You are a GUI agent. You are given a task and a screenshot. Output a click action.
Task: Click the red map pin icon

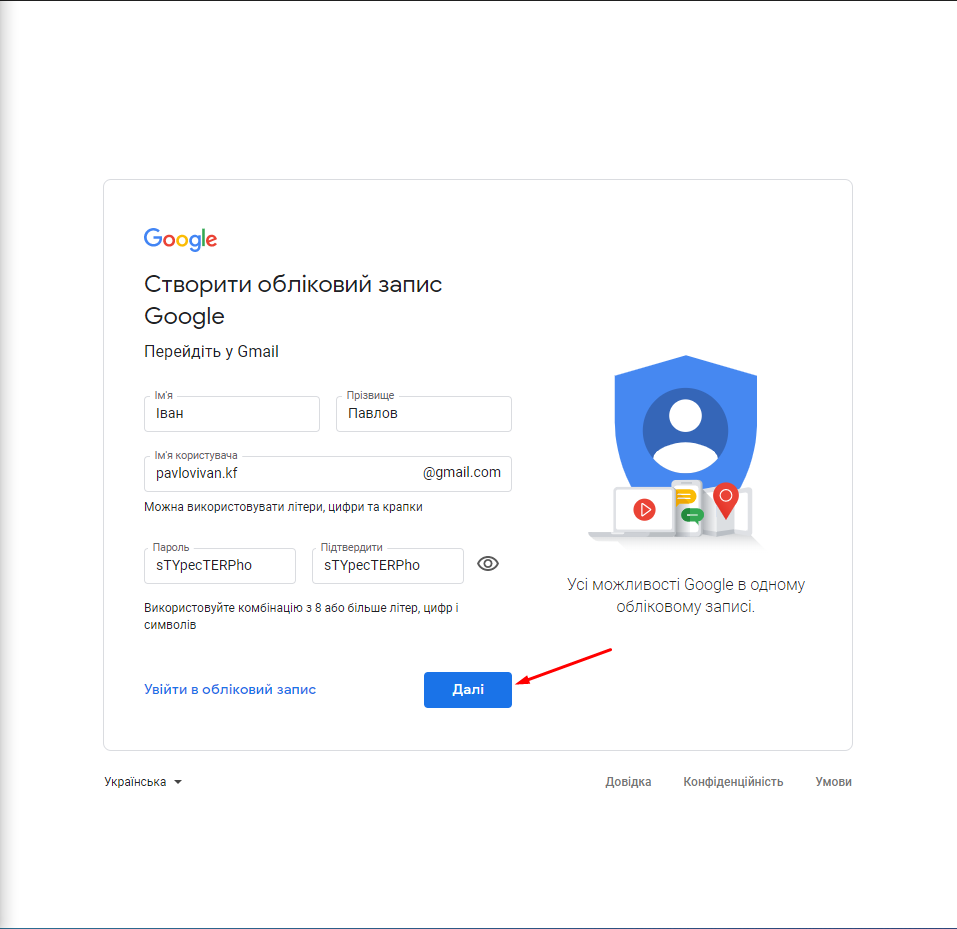click(x=726, y=500)
